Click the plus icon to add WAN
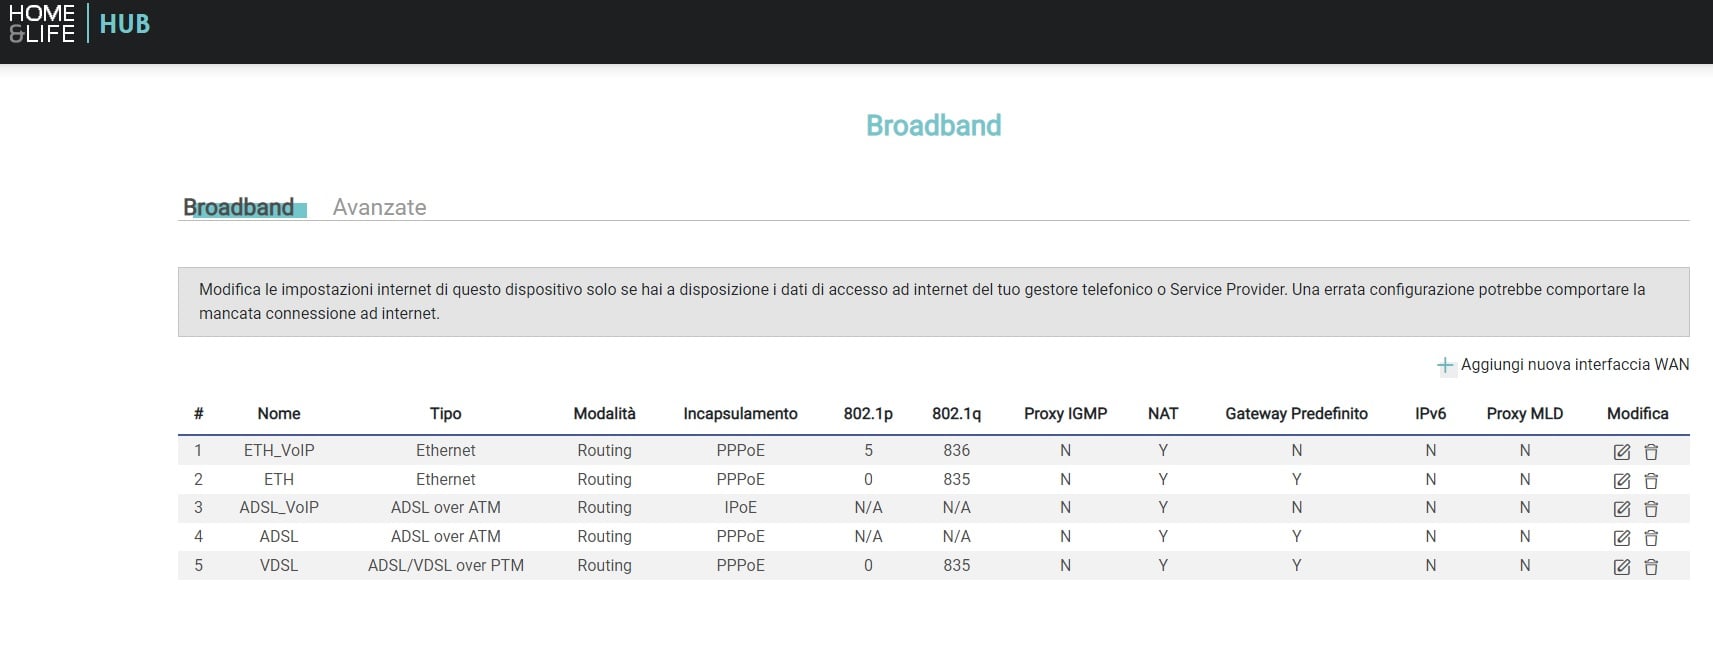Viewport: 1713px width, 667px height. point(1445,365)
